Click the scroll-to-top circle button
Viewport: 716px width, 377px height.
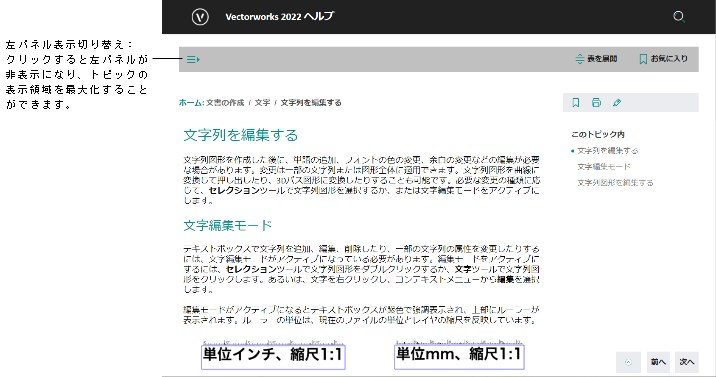click(x=628, y=362)
